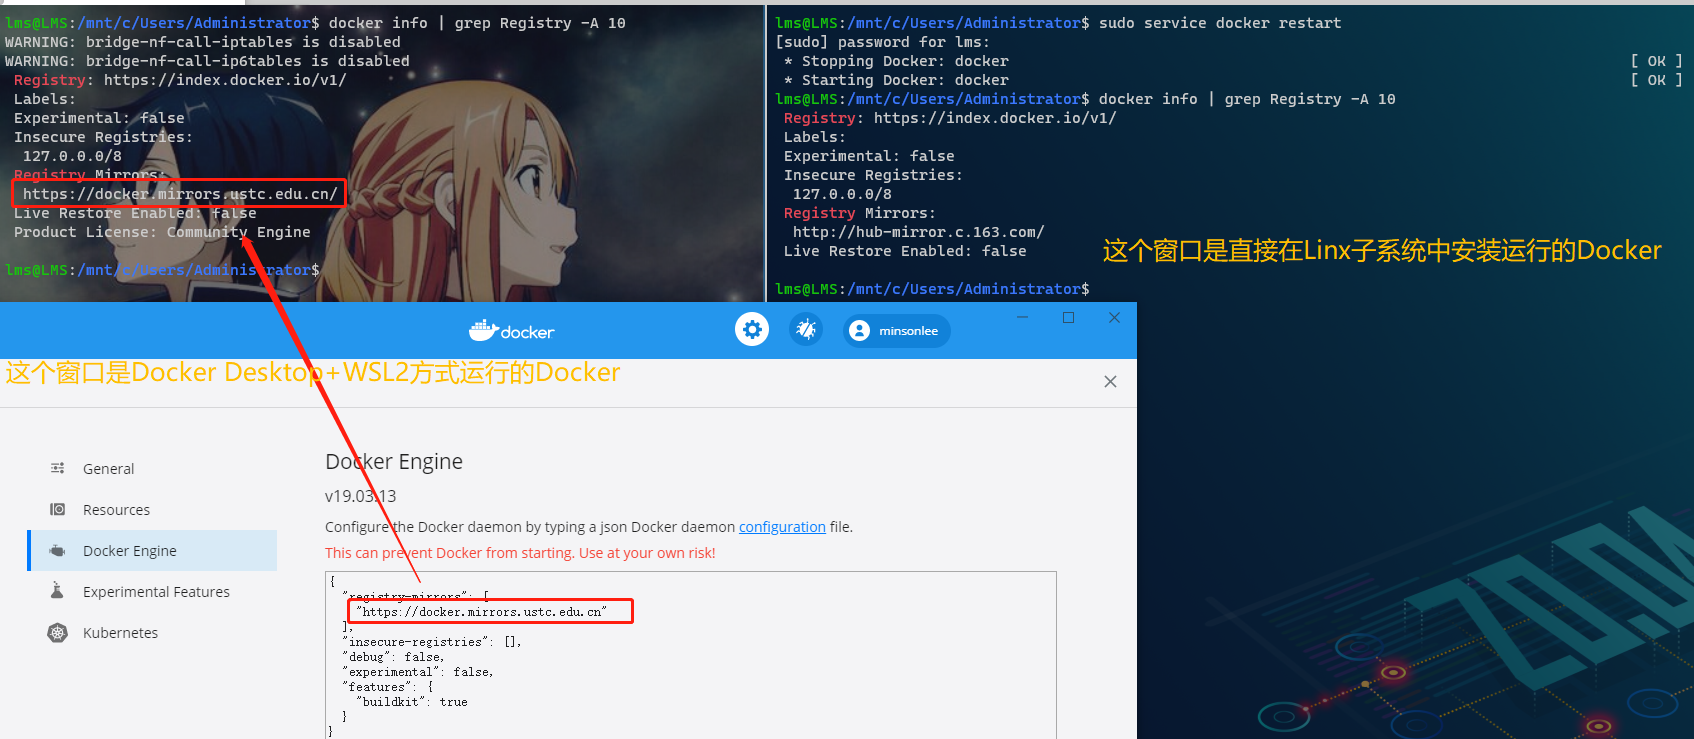Click 'sudo service docker restart' command text
Viewport: 1694px width, 739px height.
[1220, 23]
